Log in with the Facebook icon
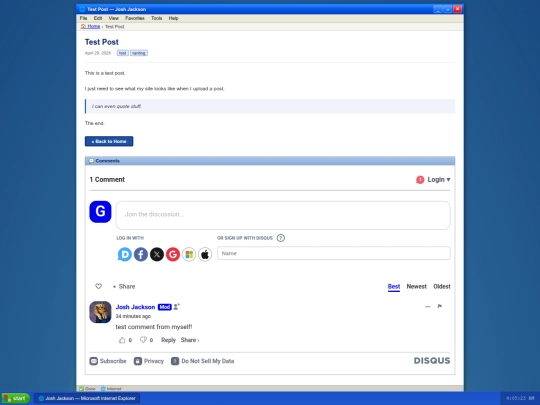Image resolution: width=540 pixels, height=405 pixels. pos(141,255)
